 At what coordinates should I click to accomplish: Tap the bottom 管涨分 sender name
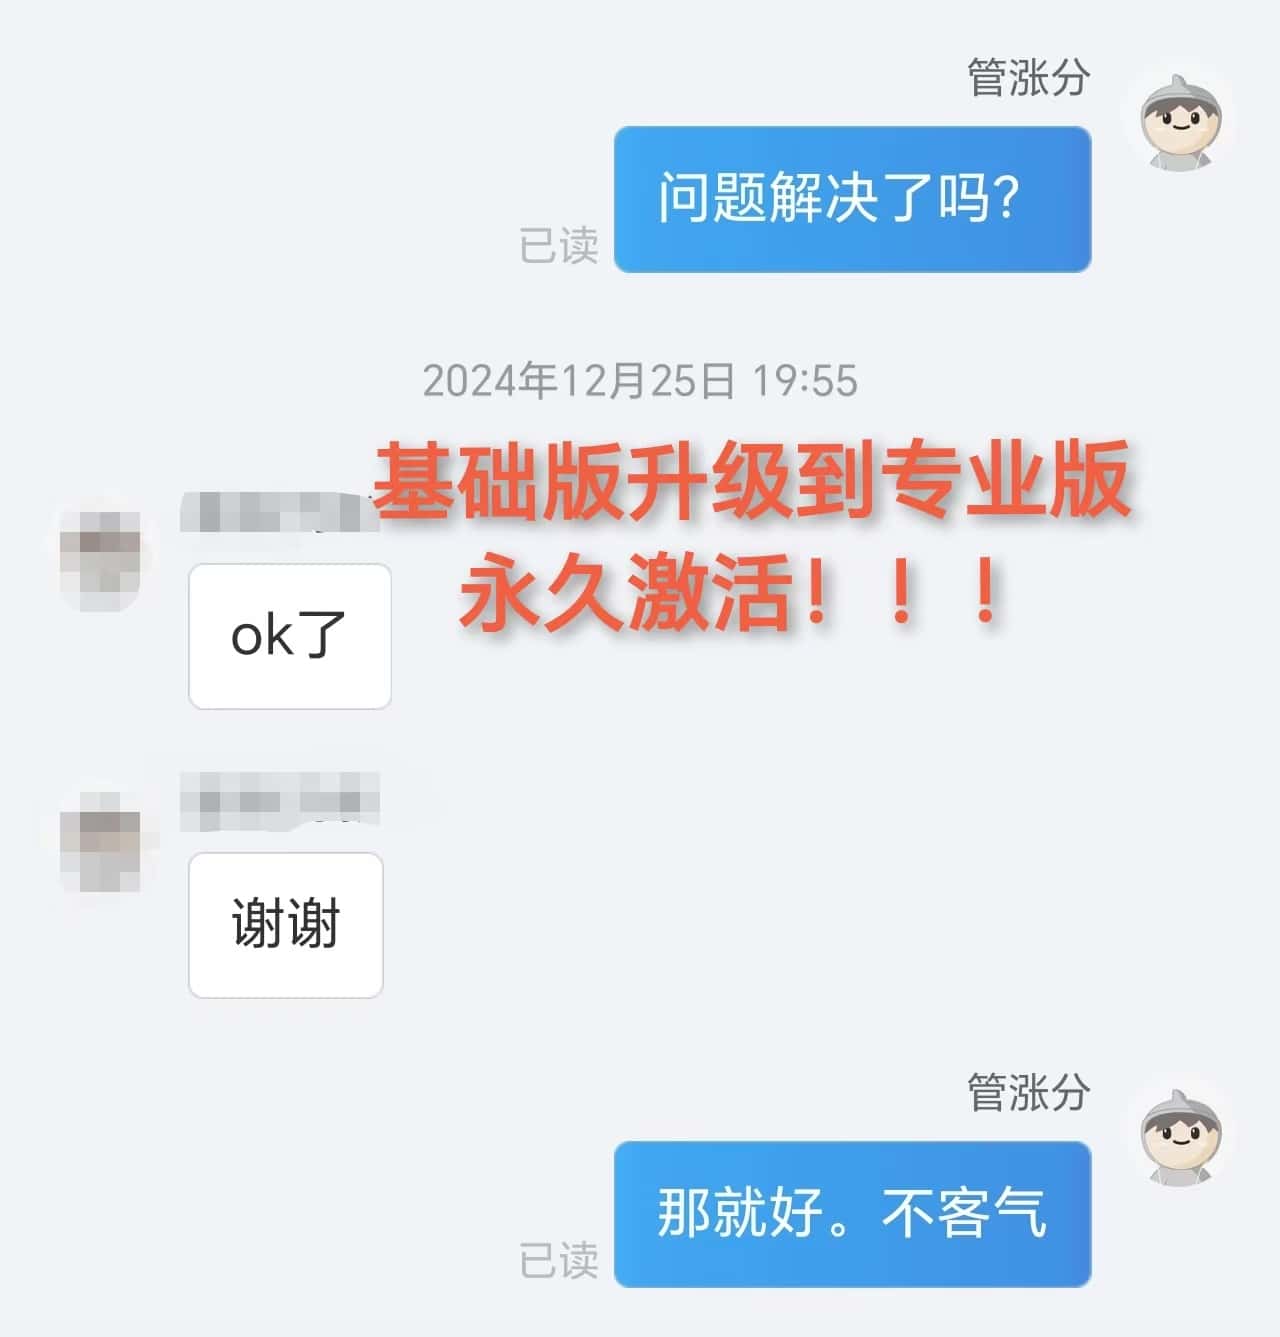[x=1028, y=1093]
